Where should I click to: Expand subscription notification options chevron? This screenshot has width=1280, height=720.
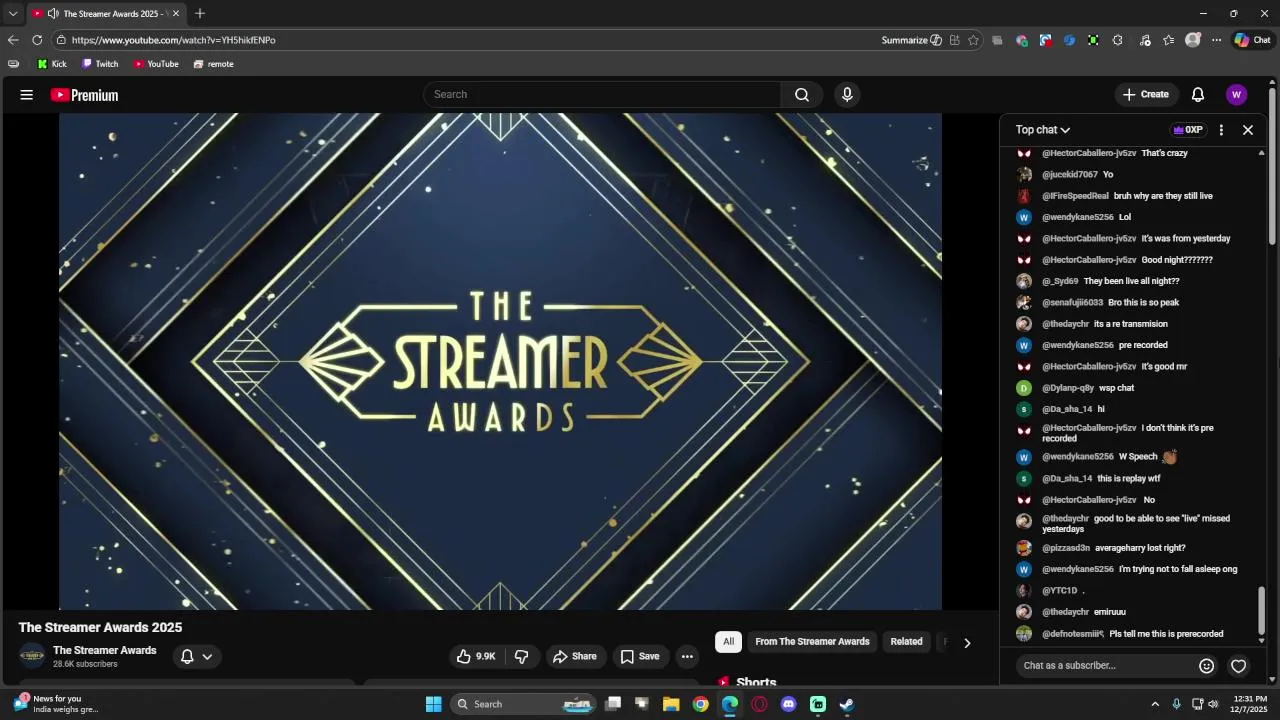click(x=207, y=656)
